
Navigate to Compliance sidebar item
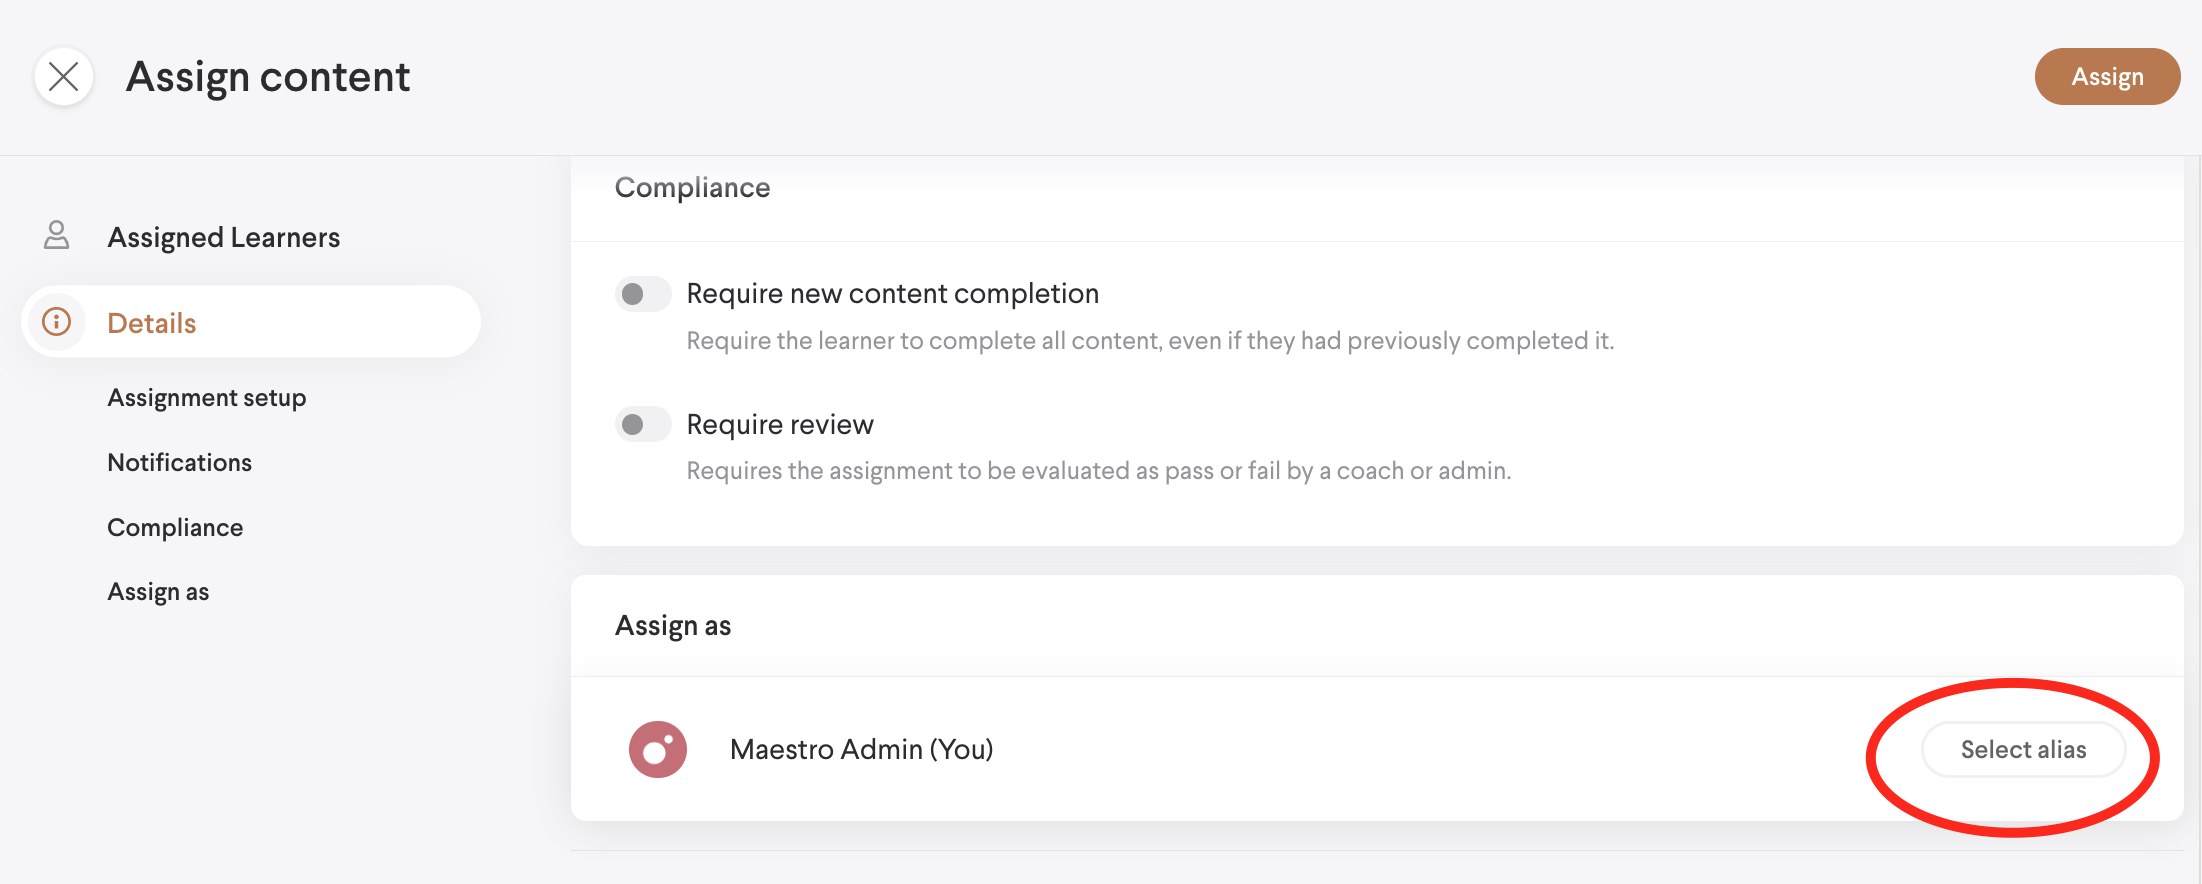(175, 528)
